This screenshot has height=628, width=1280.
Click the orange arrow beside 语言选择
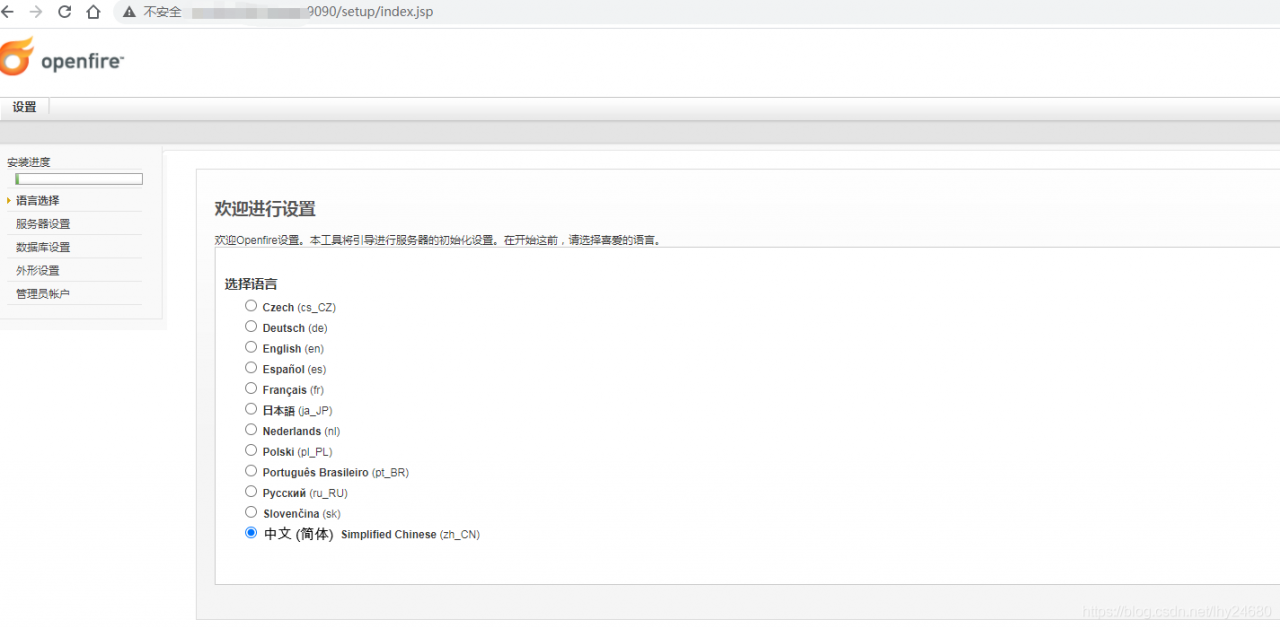tap(8, 201)
